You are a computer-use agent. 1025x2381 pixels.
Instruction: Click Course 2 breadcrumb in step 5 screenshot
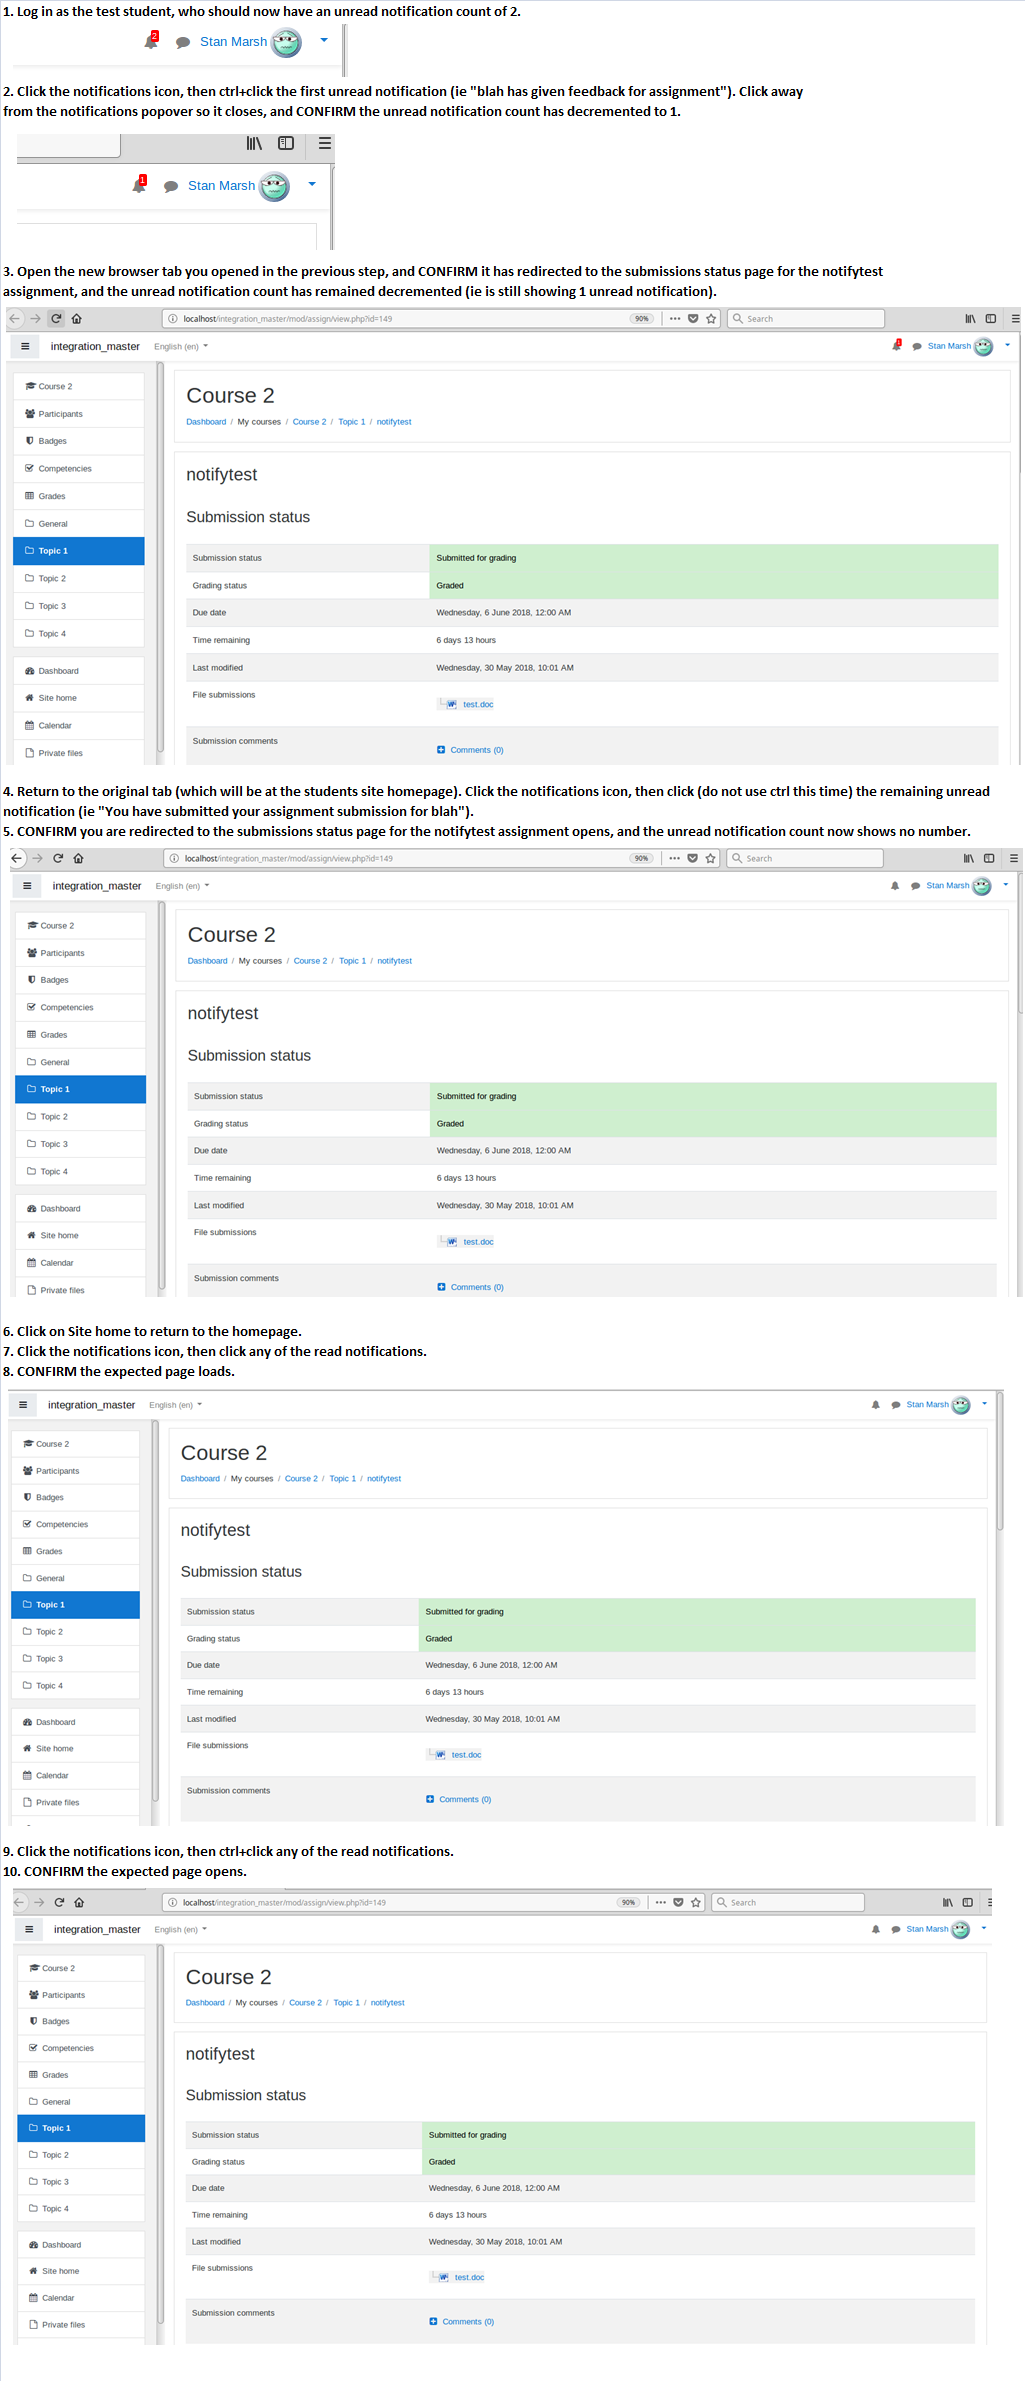tap(310, 961)
